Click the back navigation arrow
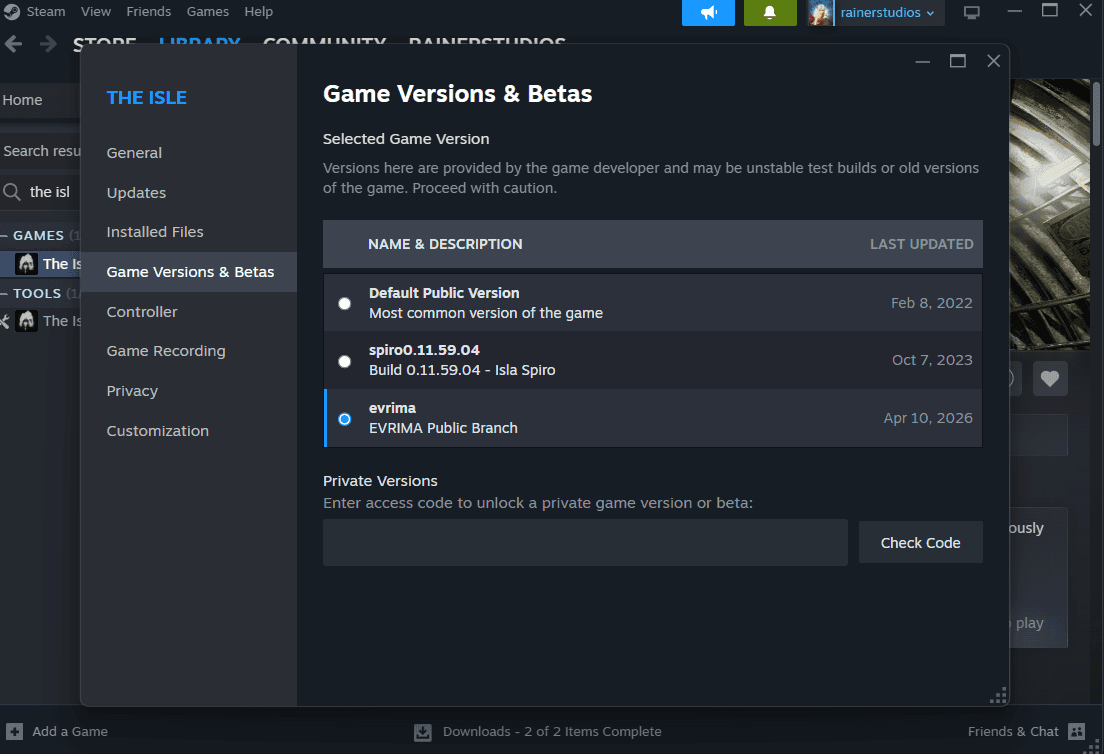Viewport: 1104px width, 754px height. tap(13, 44)
